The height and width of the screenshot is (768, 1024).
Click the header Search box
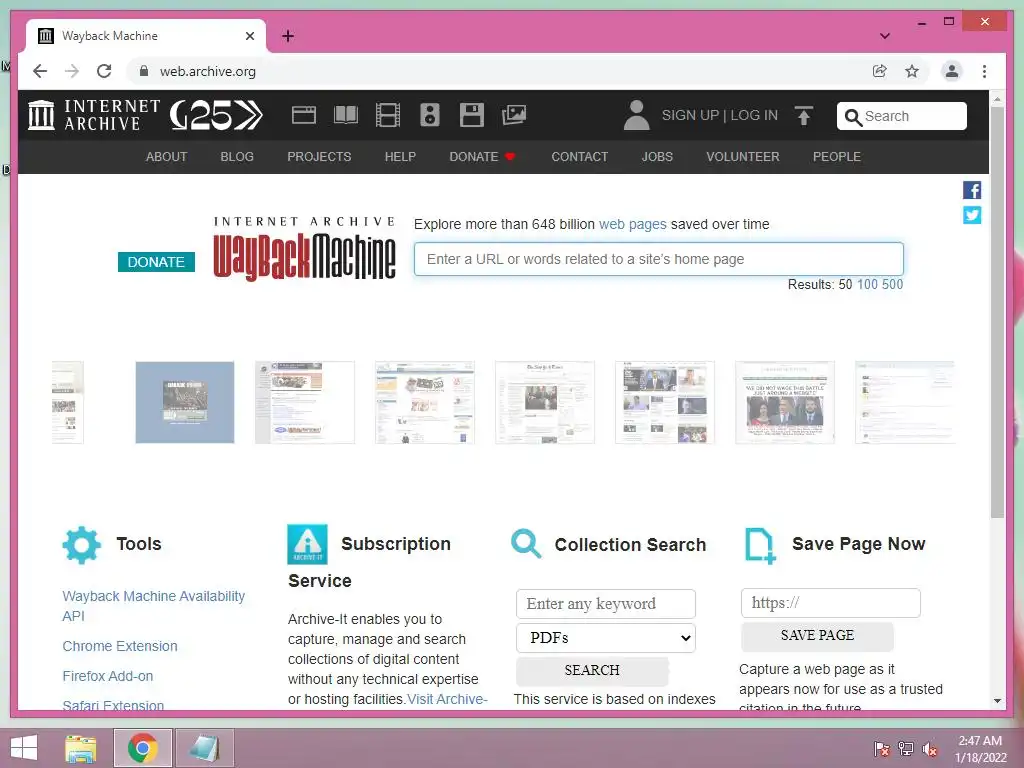[902, 116]
